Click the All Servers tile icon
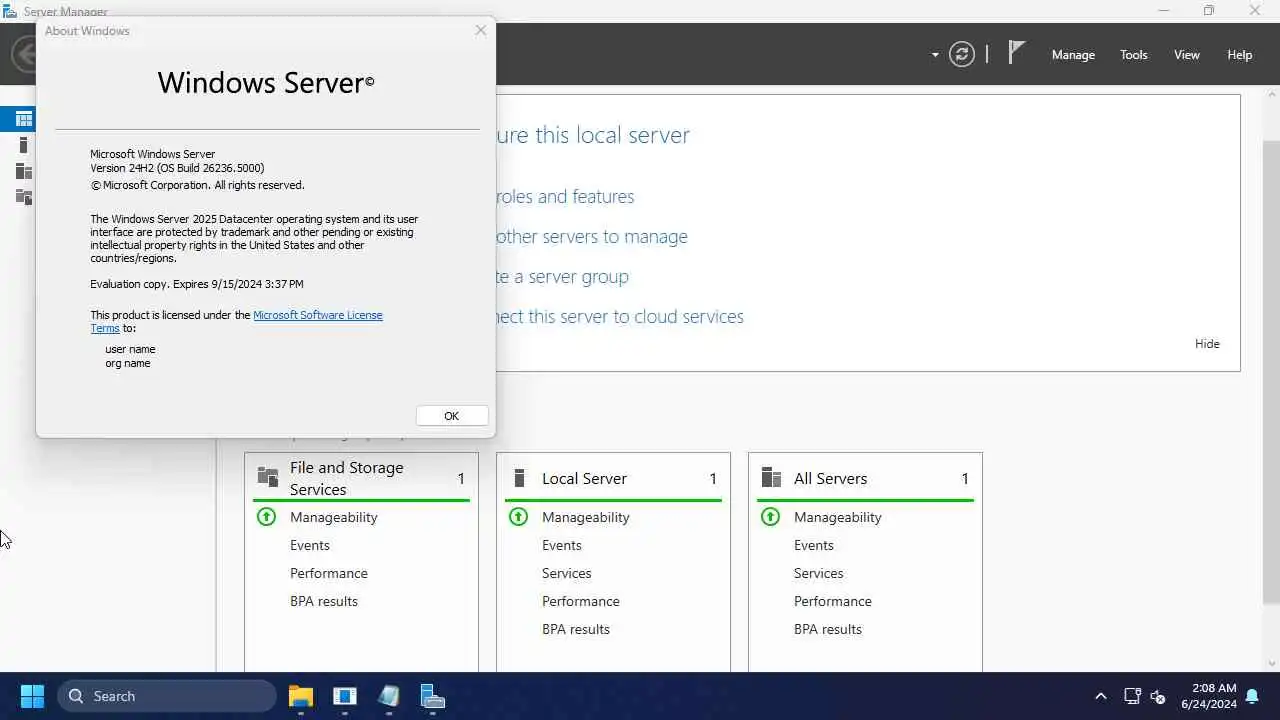The image size is (1280, 720). (771, 477)
